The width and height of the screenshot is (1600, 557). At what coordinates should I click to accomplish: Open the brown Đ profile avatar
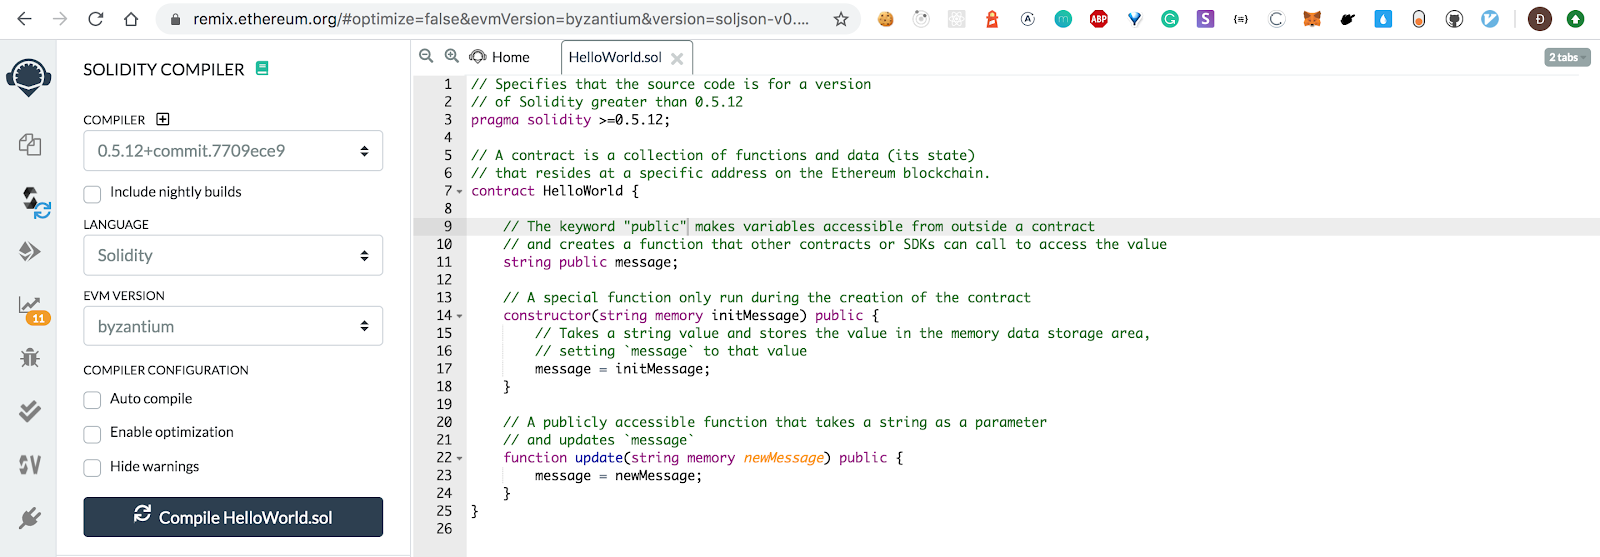tap(1540, 19)
